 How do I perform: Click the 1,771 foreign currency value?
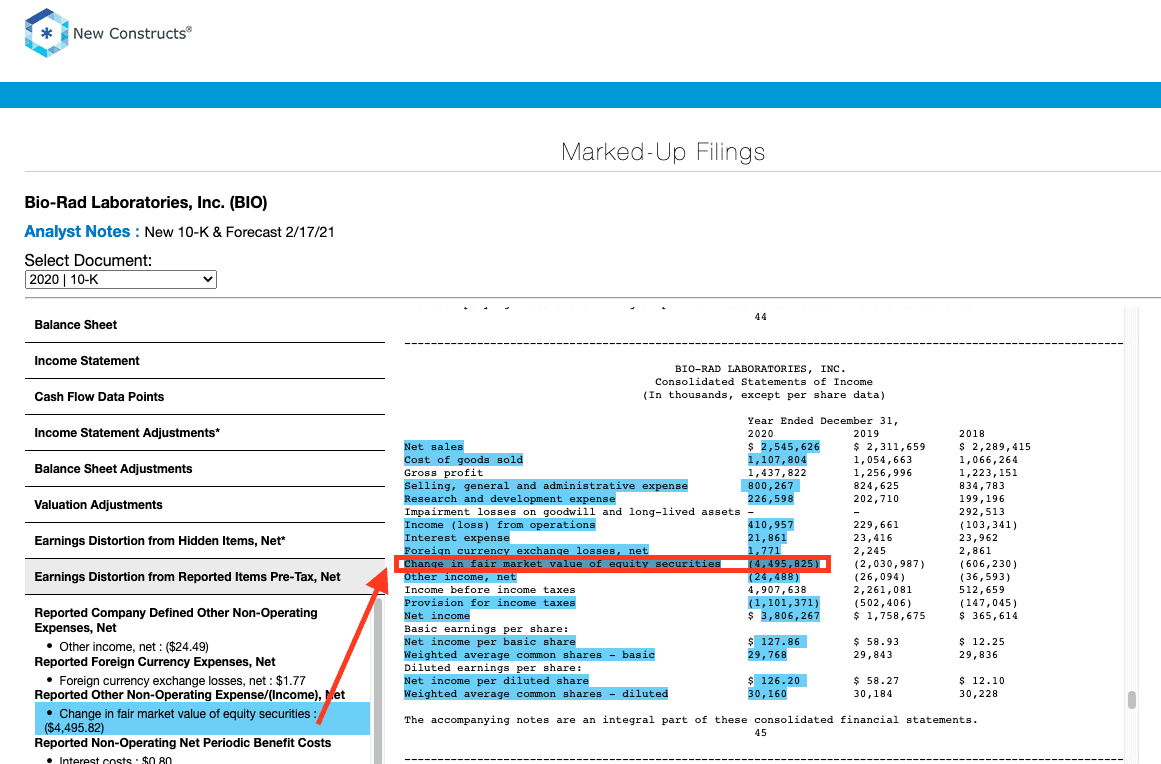(x=763, y=551)
